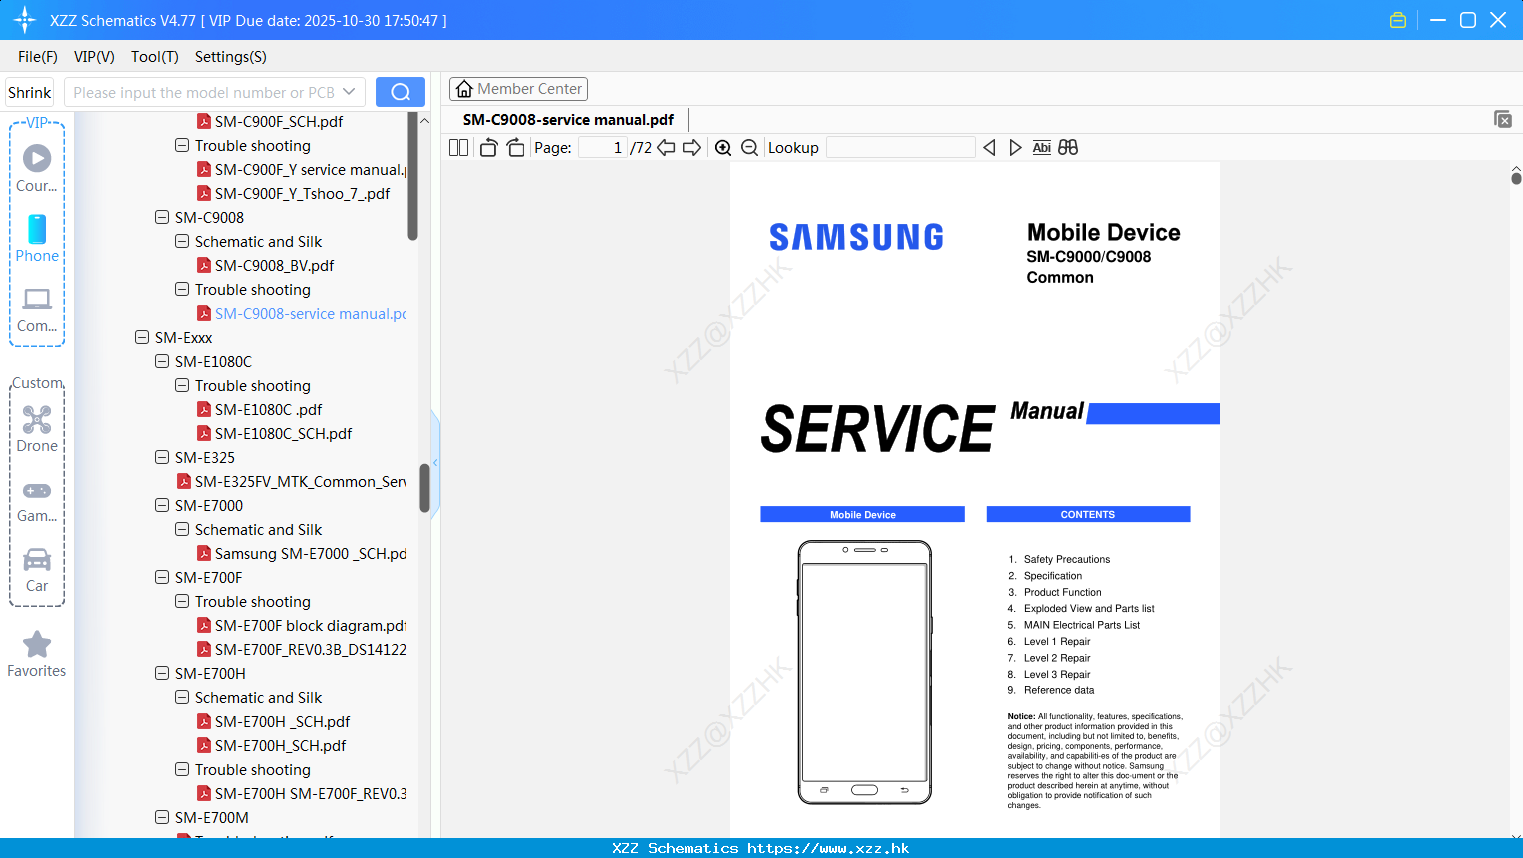Viewport: 1523px width, 858px height.
Task: Open the Tool(T) menu
Action: (x=155, y=56)
